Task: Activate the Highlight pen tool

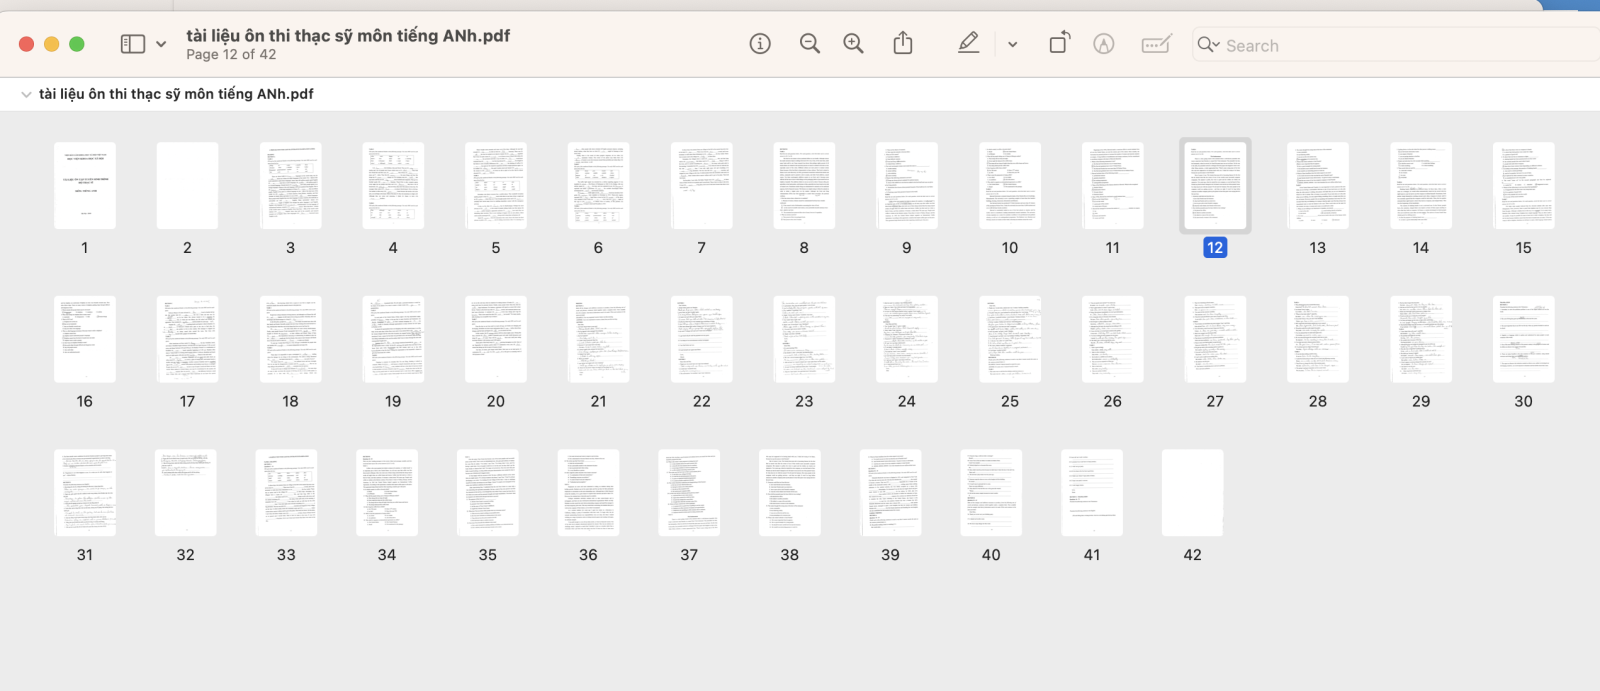Action: 968,44
